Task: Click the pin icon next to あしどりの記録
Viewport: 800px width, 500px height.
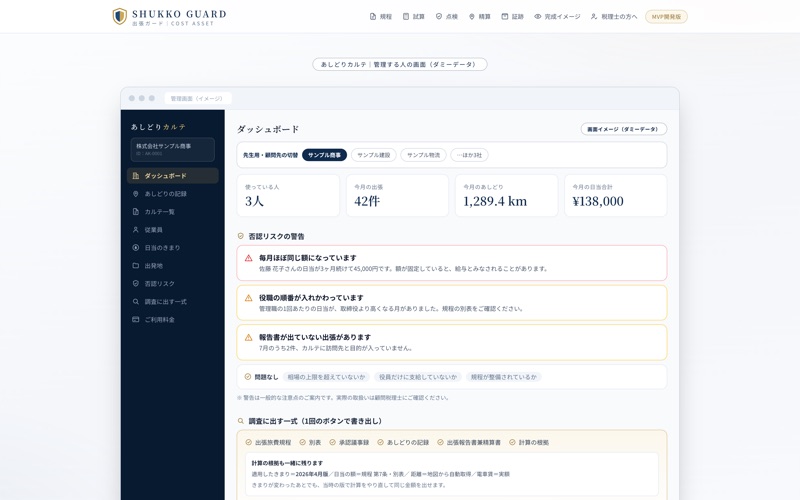Action: click(x=136, y=194)
